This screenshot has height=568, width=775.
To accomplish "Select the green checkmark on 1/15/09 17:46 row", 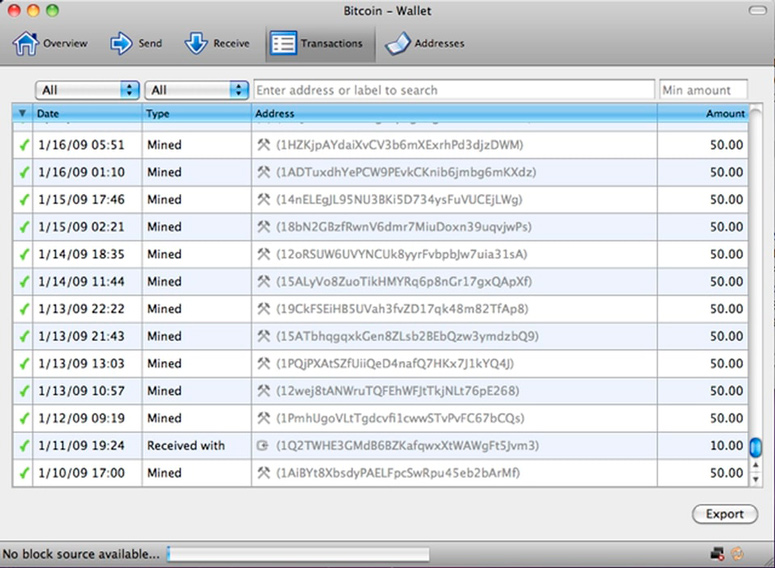I will click(x=24, y=200).
